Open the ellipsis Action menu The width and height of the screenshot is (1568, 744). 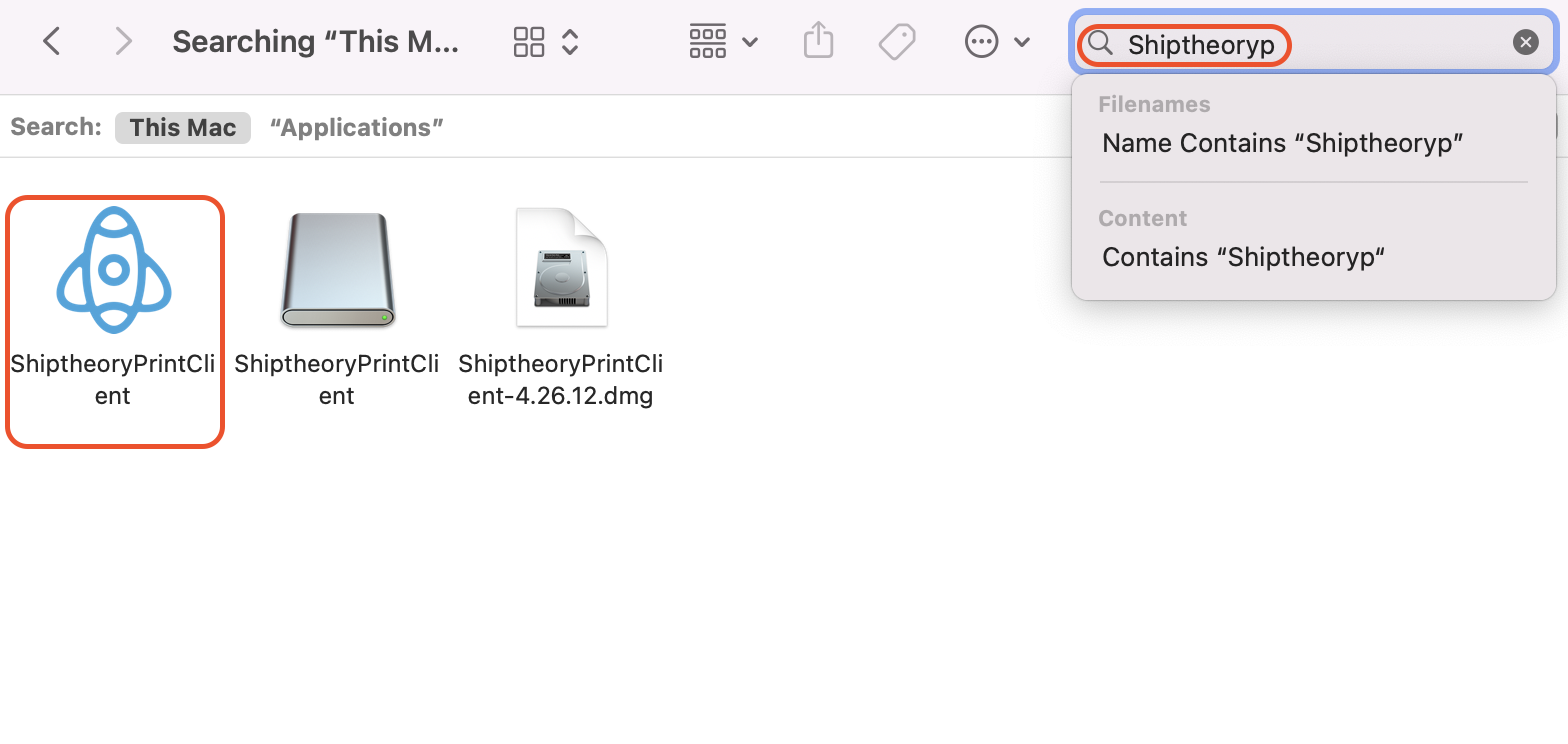981,41
